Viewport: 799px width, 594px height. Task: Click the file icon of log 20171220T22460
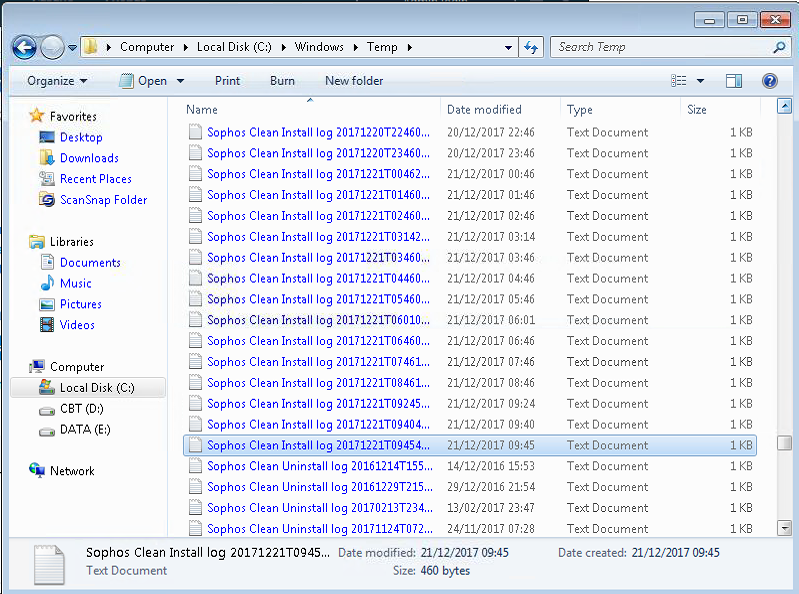[195, 132]
